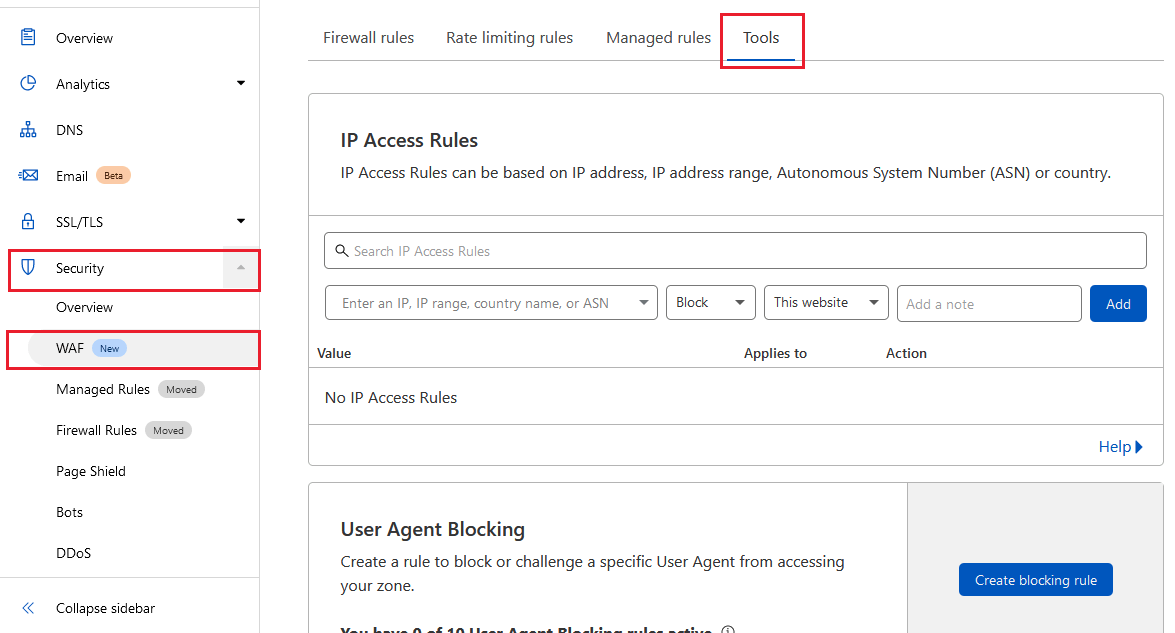Click the magnifier in Search IP Access Rules
Screen dimensions: 1175x633
coord(341,250)
